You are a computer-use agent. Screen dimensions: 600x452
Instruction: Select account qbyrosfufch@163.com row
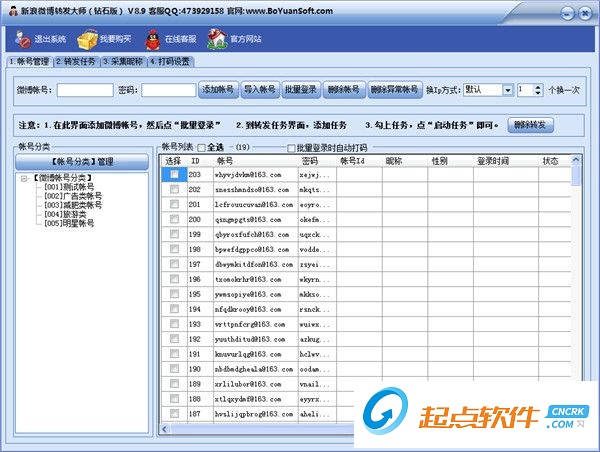pos(366,235)
